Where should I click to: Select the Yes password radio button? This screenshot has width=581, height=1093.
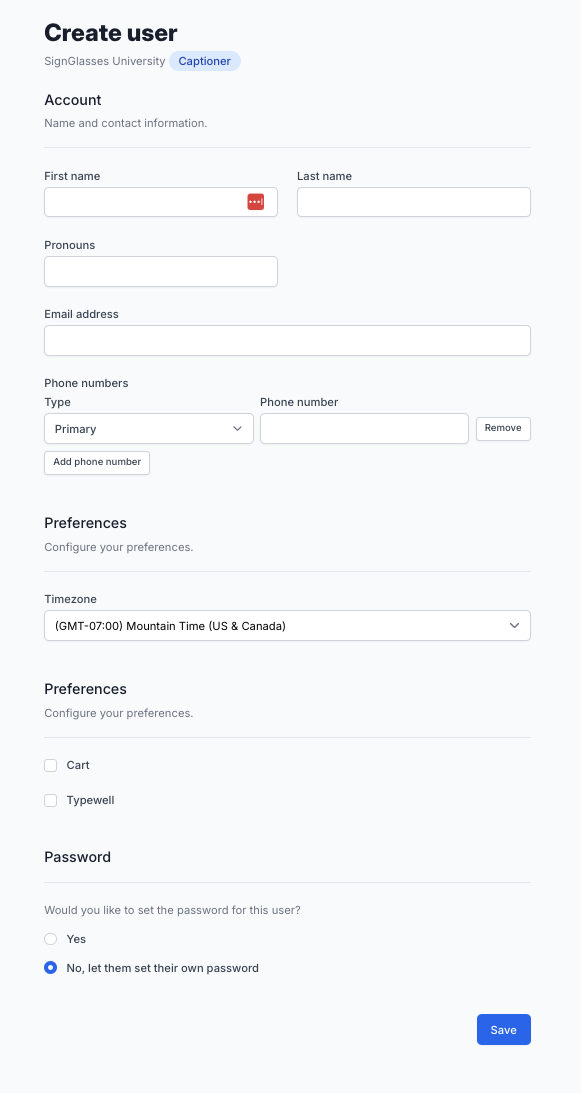point(50,939)
